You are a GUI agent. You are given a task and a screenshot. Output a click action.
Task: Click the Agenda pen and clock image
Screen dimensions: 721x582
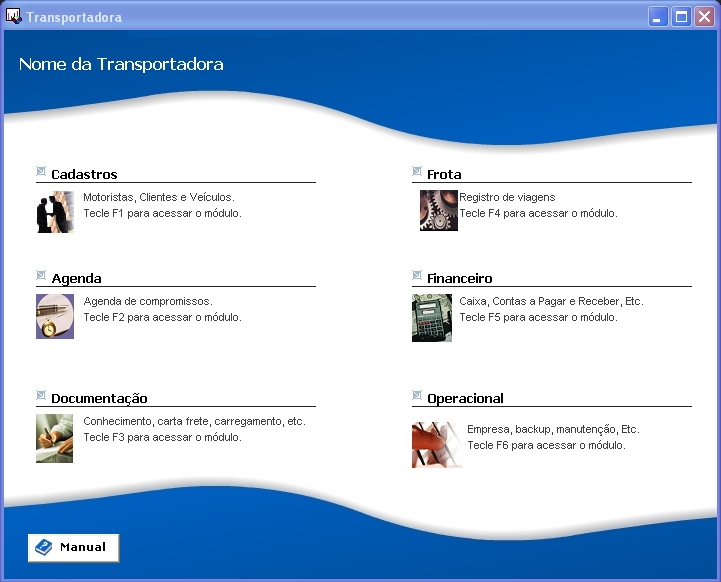[x=55, y=316]
